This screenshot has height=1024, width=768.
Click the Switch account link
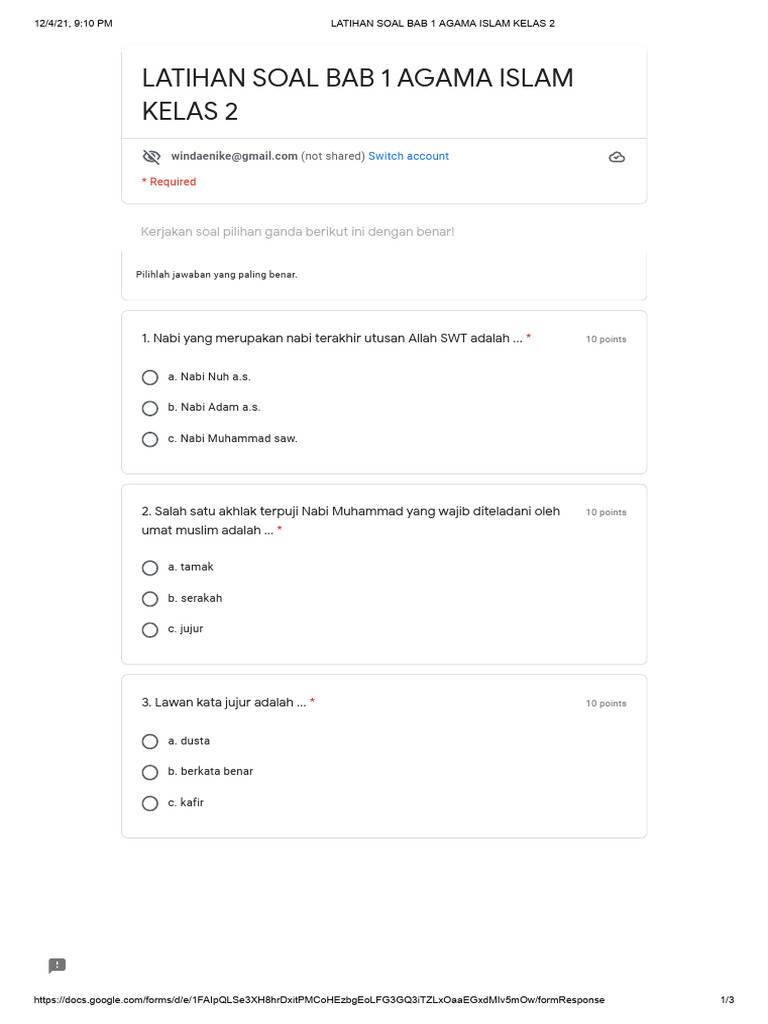(408, 156)
